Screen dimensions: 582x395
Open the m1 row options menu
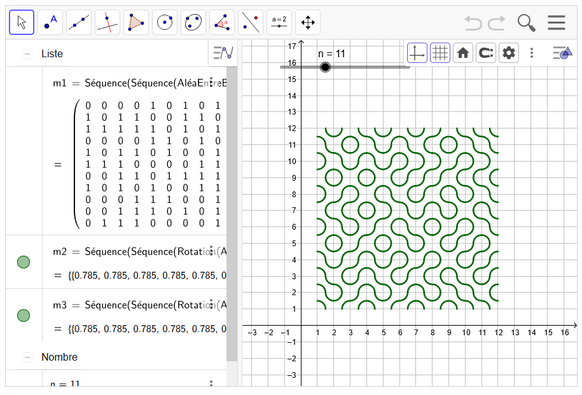[x=211, y=82]
